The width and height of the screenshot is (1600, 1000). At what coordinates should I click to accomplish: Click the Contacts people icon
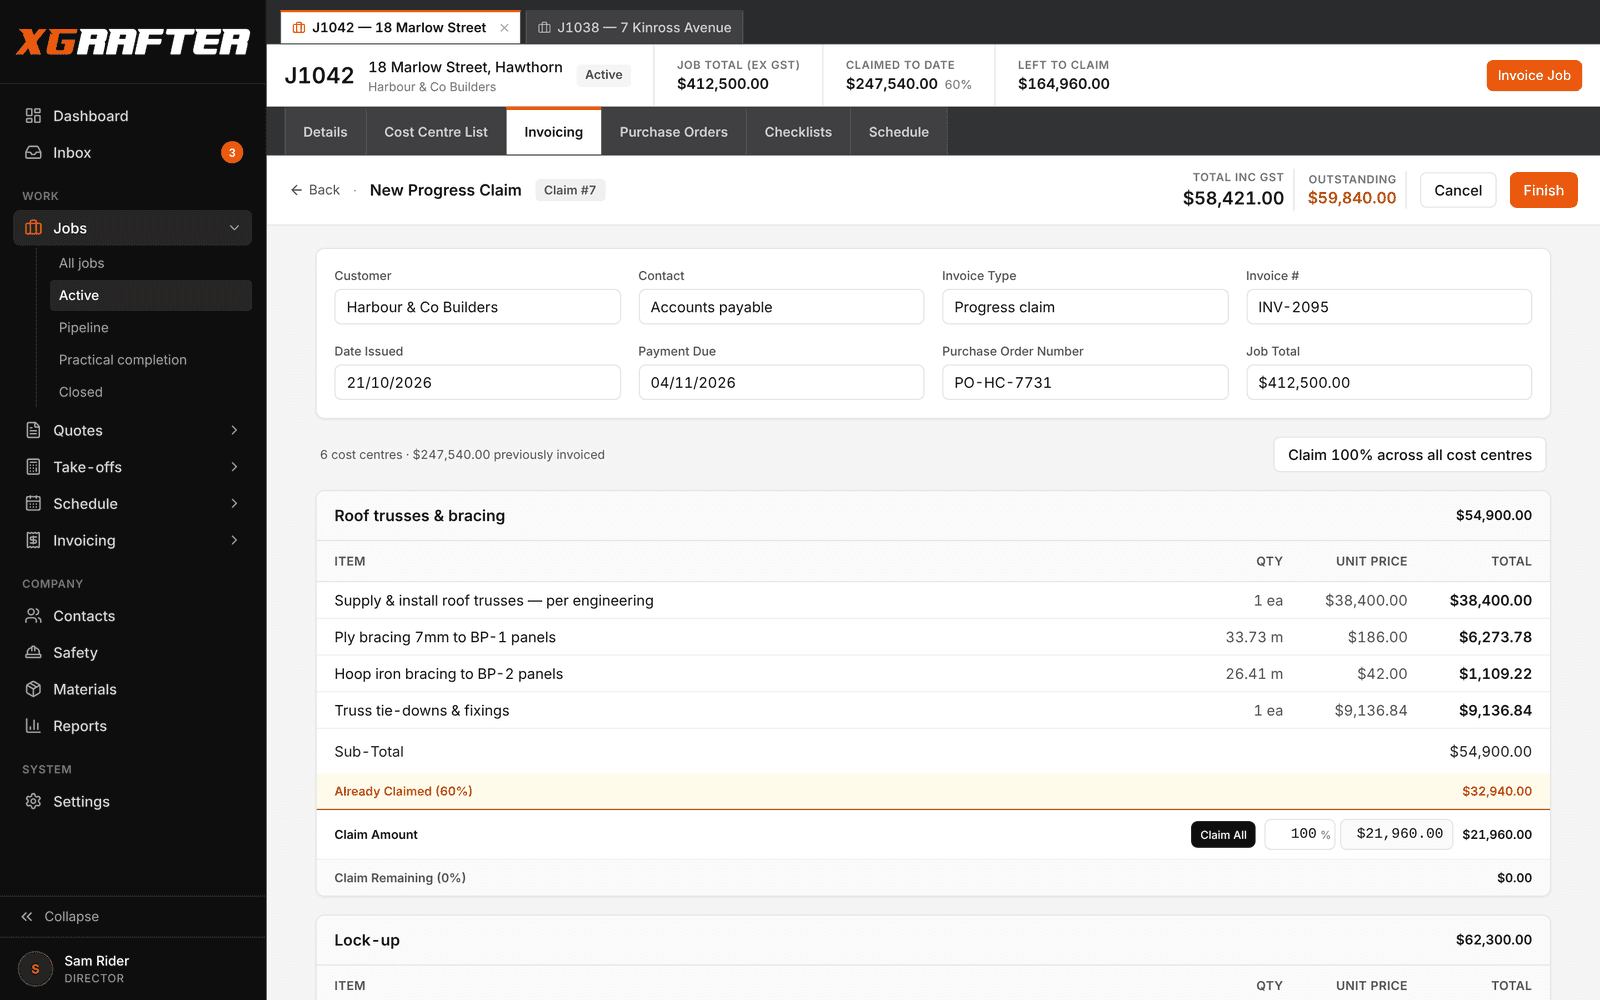[33, 616]
